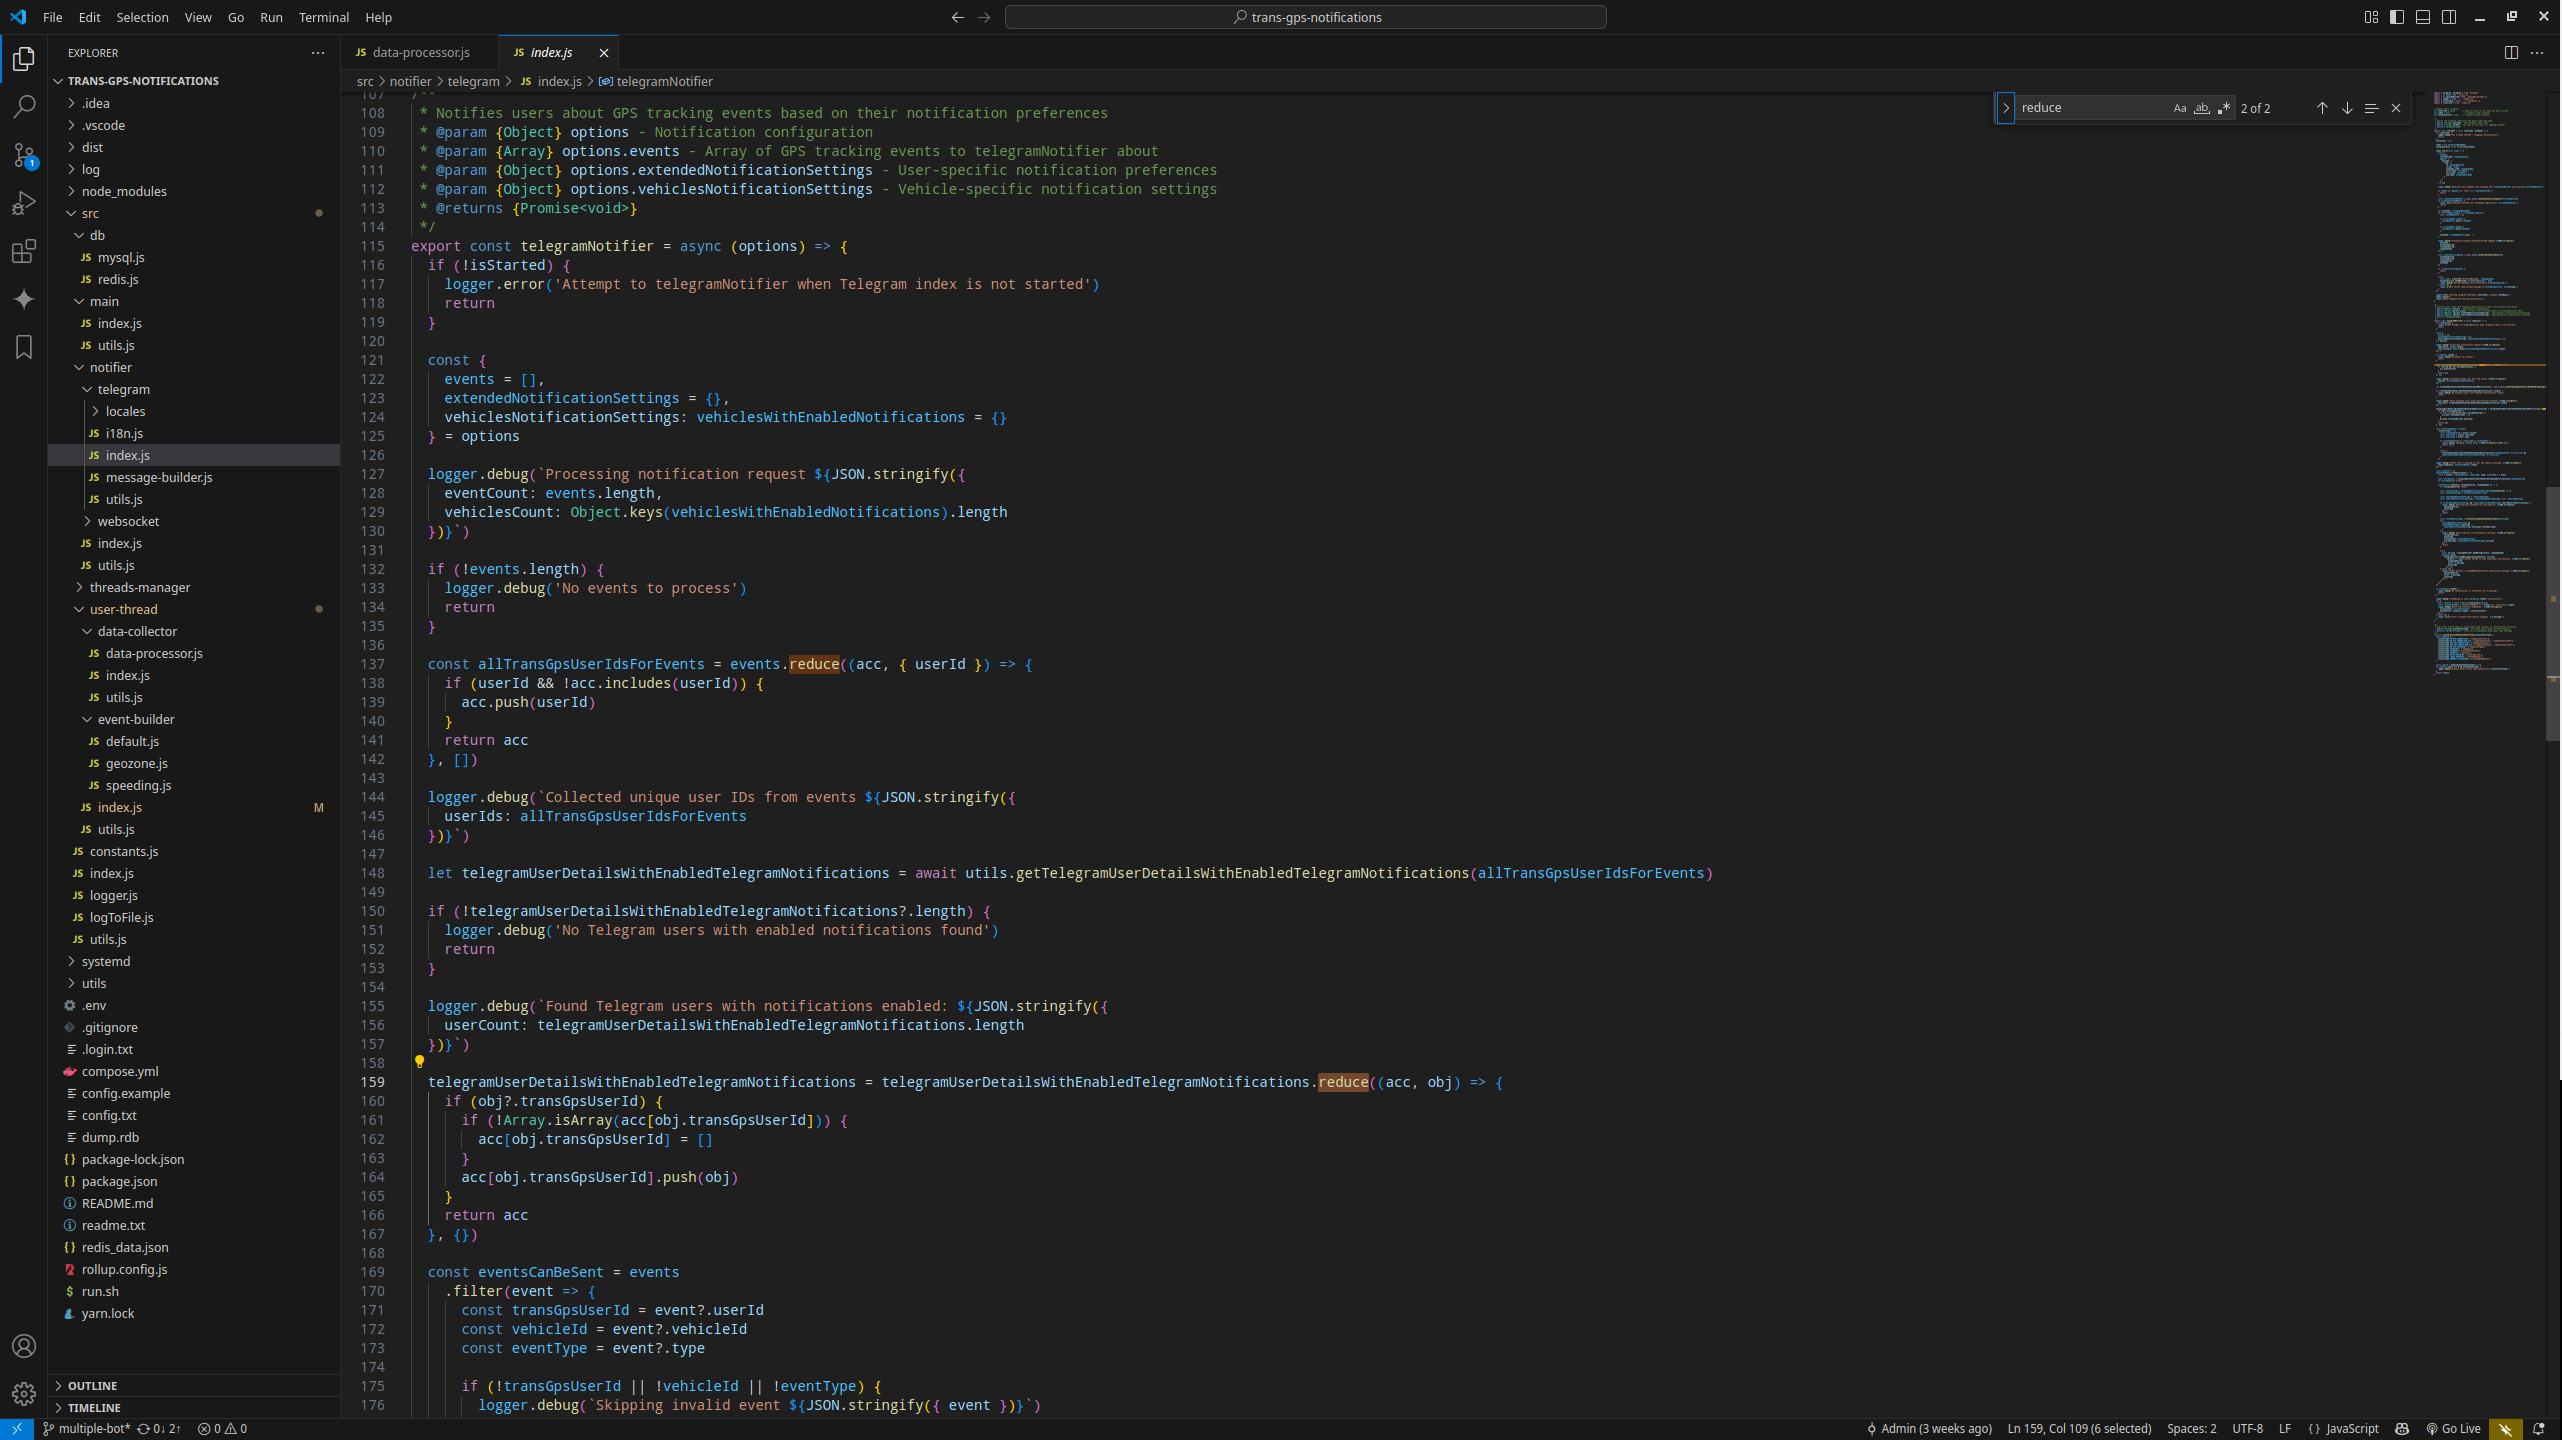This screenshot has width=2562, height=1440.
Task: Click JavaScript language mode in status bar
Action: (2351, 1428)
